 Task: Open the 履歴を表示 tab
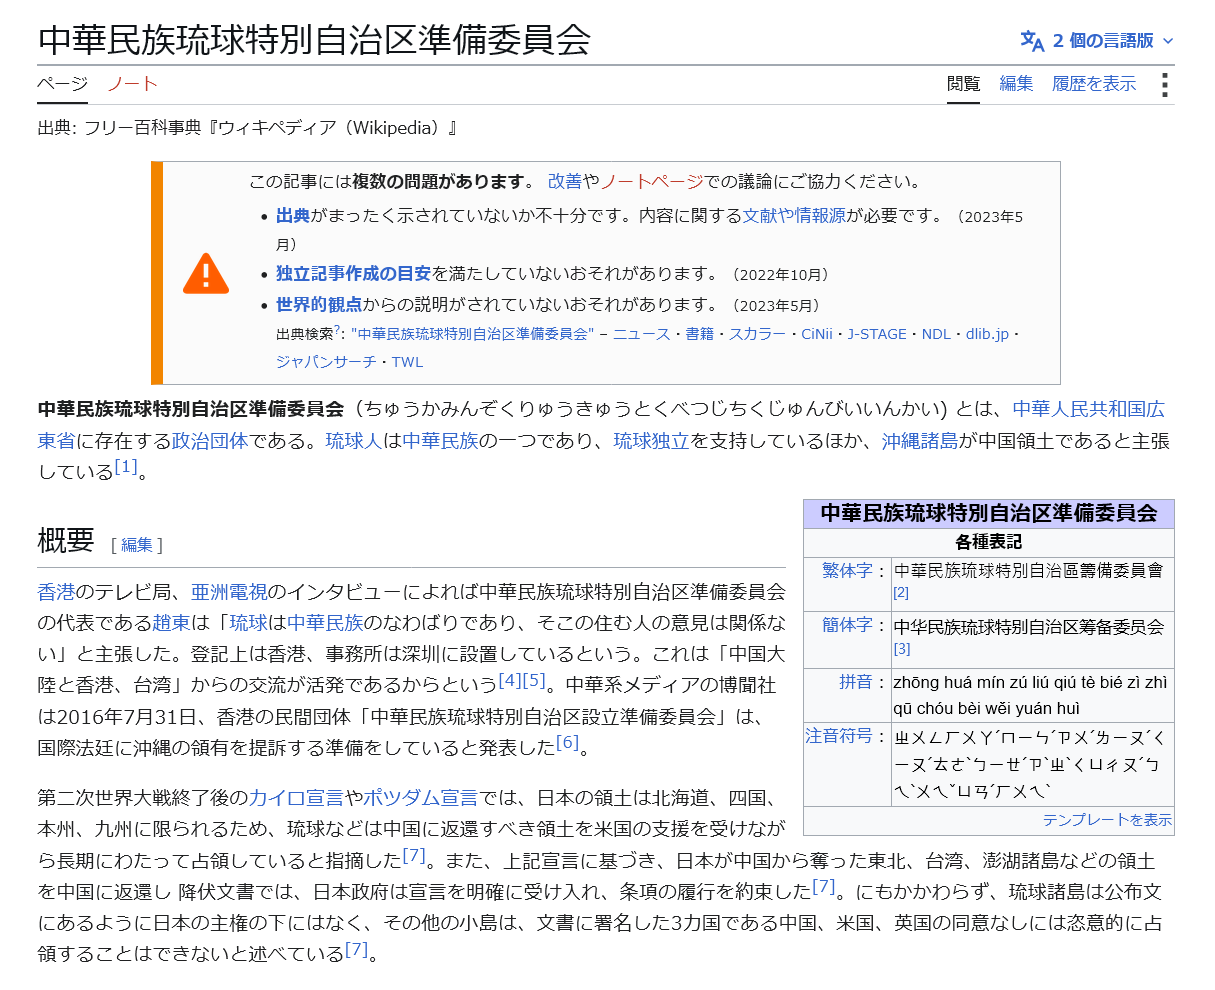1094,84
